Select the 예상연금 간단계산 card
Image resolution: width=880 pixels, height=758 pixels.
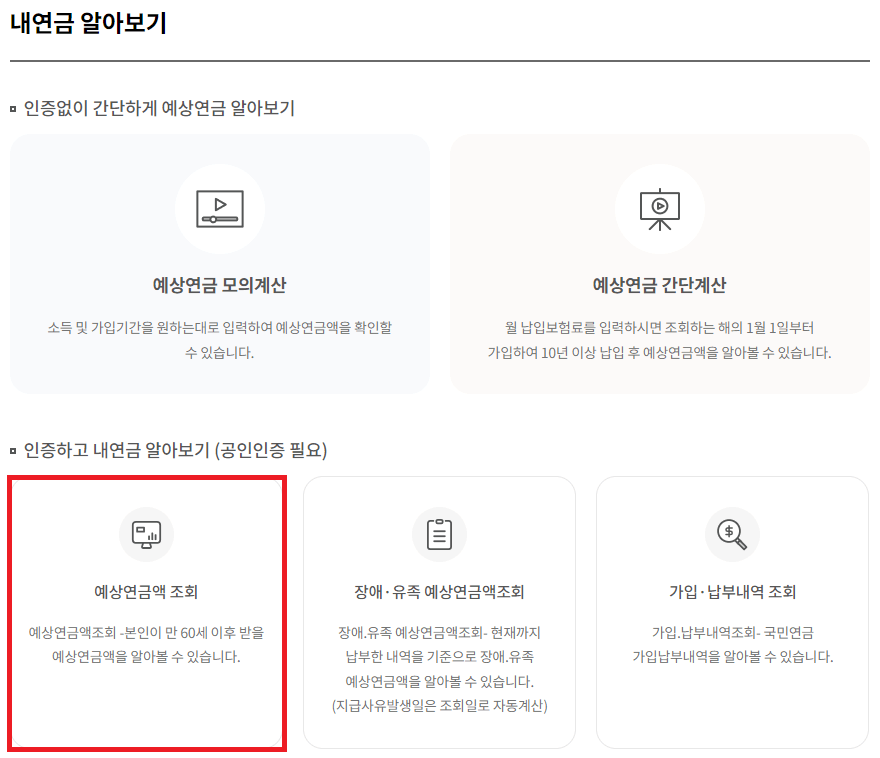(x=659, y=263)
